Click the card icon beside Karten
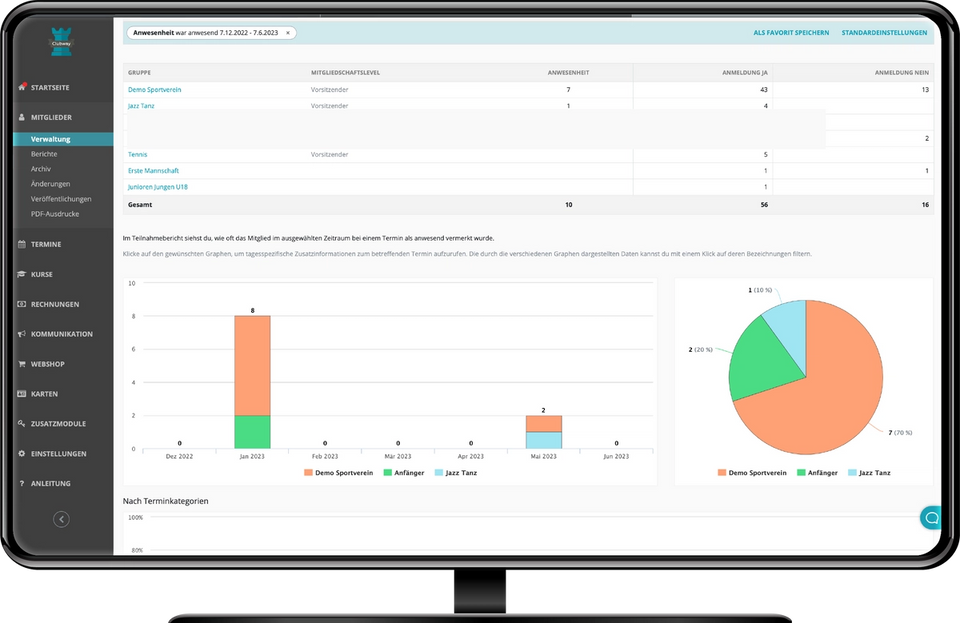The width and height of the screenshot is (960, 623). pyautogui.click(x=21, y=394)
